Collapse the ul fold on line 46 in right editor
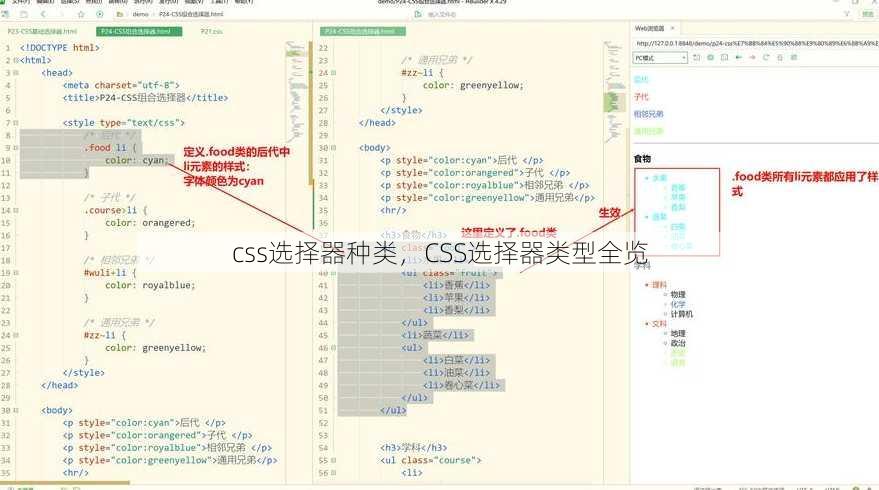 (334, 348)
